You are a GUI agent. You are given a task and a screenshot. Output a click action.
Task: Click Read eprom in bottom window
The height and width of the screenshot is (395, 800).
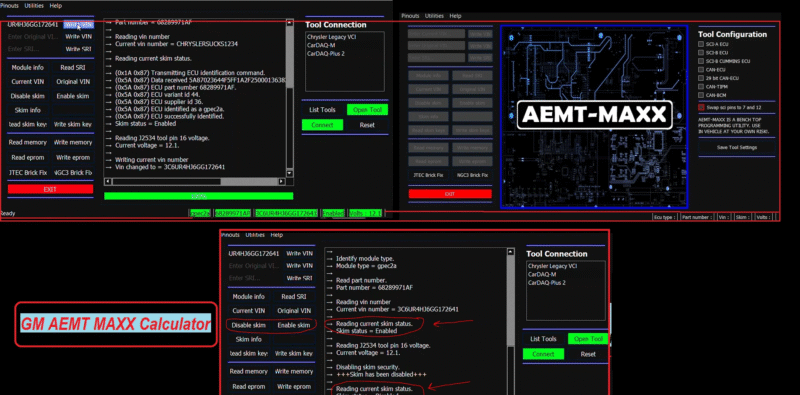click(x=248, y=387)
